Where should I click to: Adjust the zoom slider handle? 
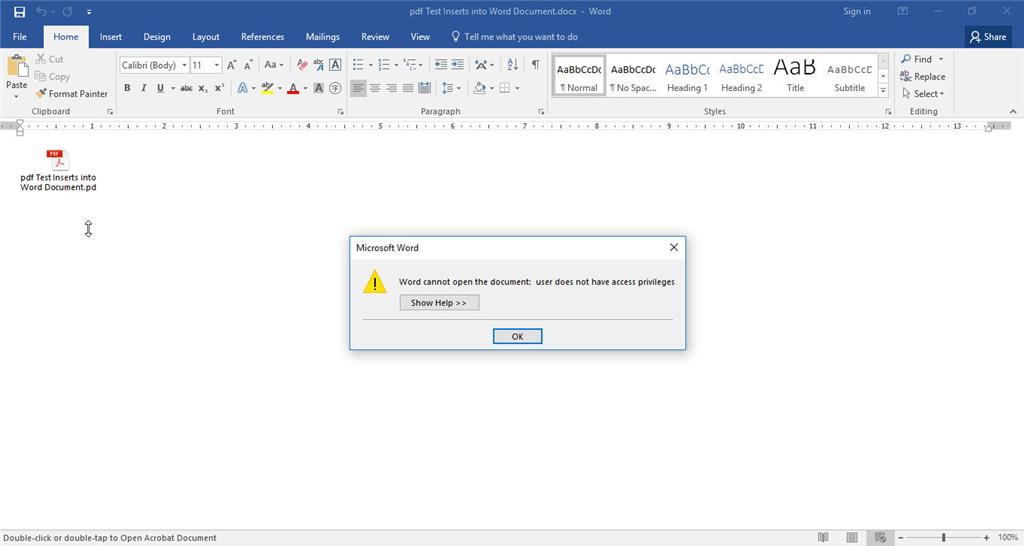pos(944,538)
